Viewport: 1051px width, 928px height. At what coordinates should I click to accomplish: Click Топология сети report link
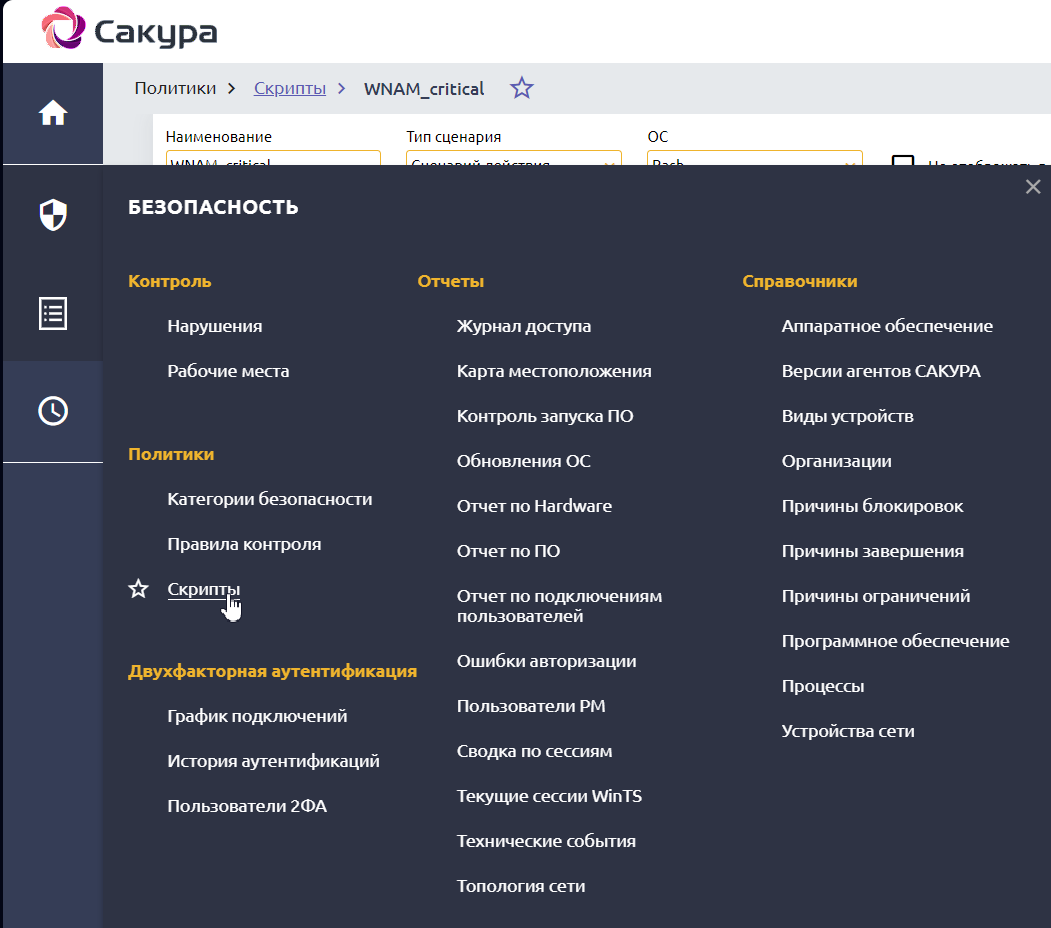pos(521,886)
